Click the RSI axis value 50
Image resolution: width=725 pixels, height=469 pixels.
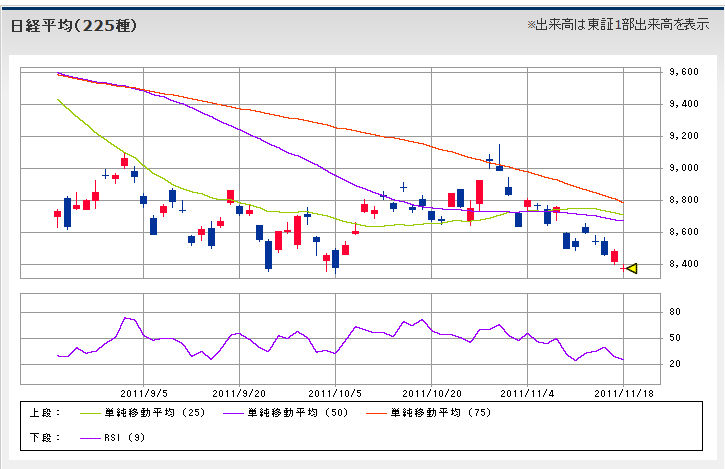(x=675, y=338)
